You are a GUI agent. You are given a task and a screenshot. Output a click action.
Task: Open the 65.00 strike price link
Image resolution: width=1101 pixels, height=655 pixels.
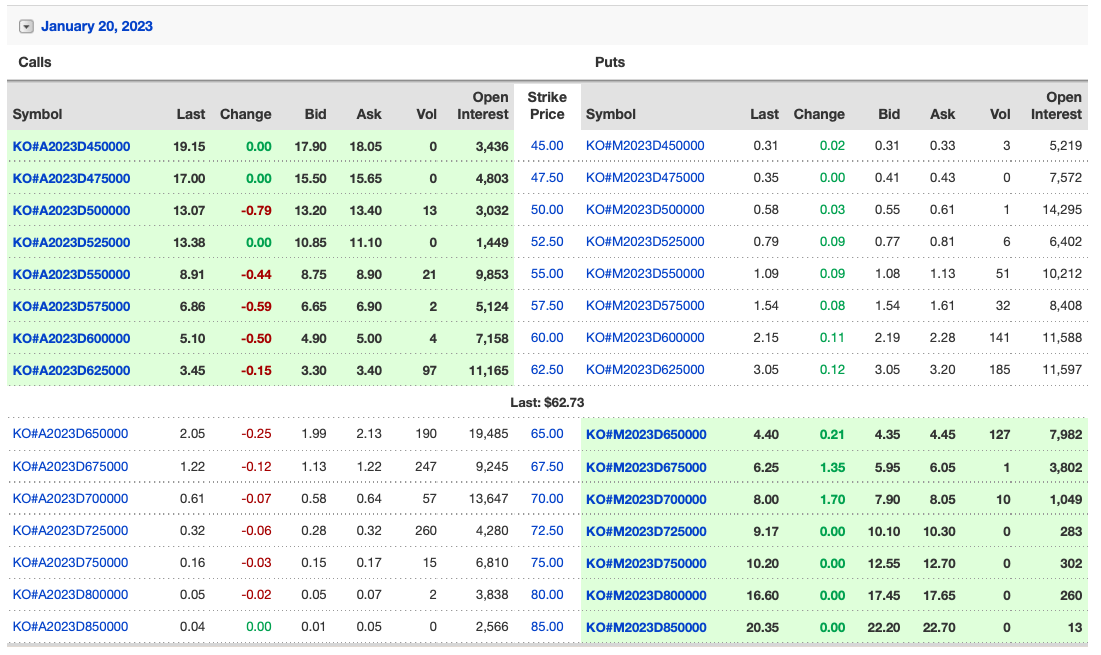point(547,435)
